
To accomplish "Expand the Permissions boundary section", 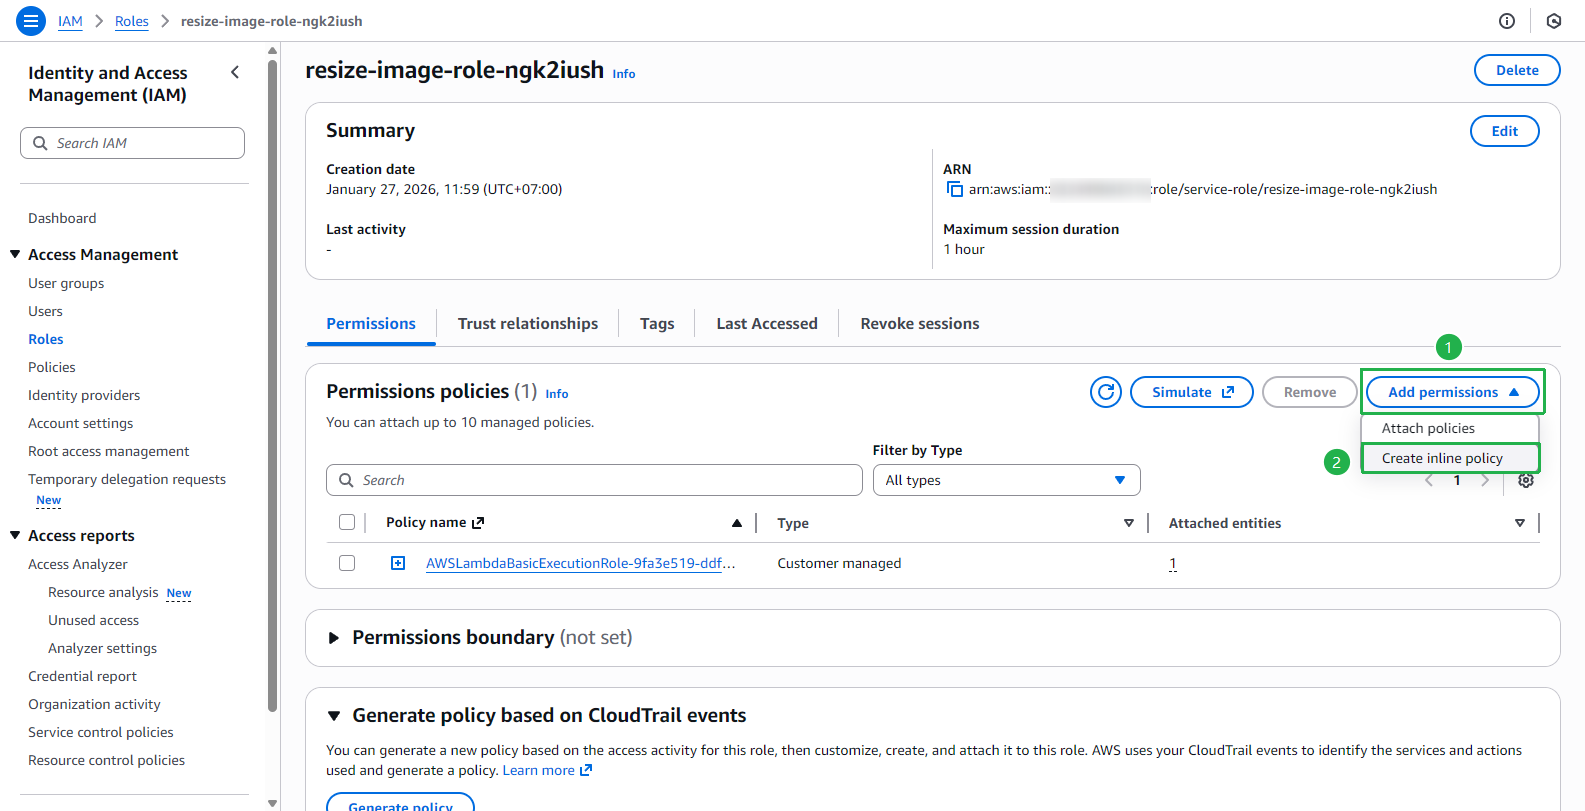I will coord(334,638).
